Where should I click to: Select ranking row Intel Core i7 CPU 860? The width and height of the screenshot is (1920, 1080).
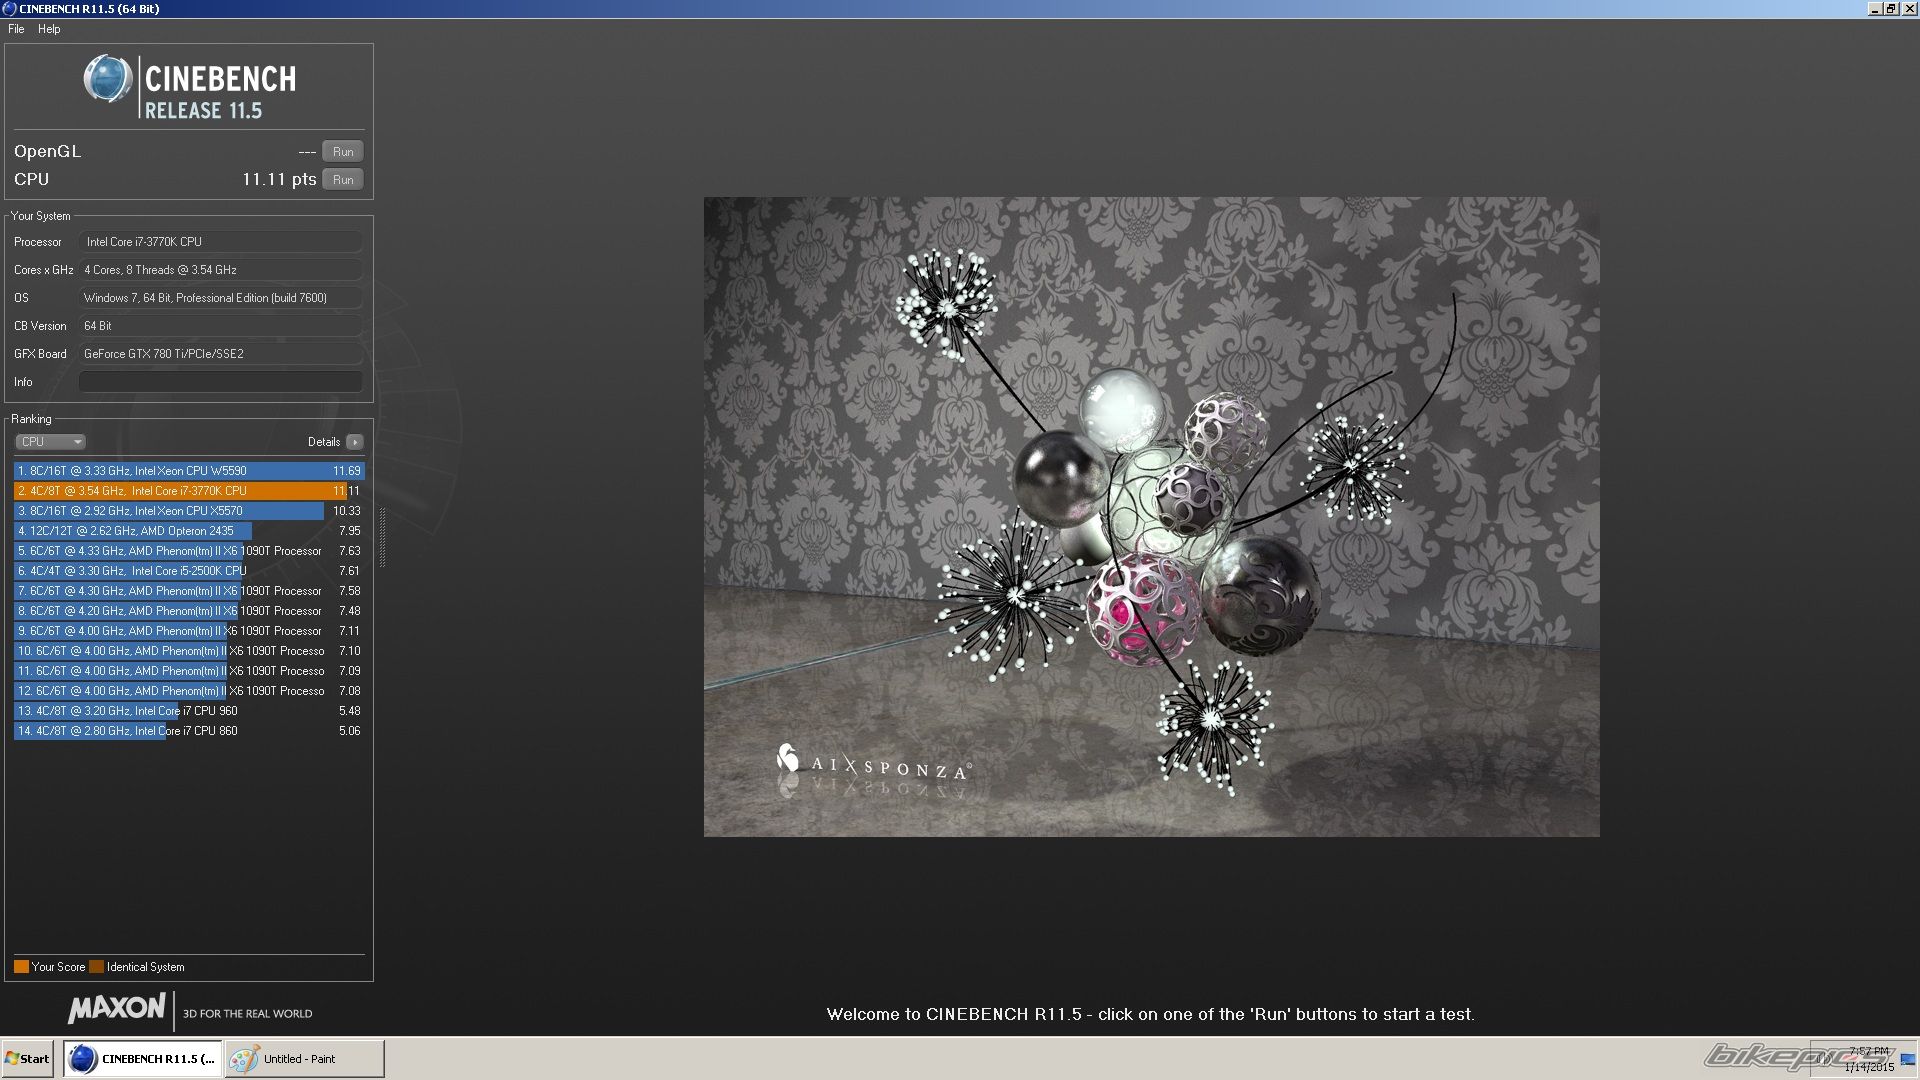point(189,731)
